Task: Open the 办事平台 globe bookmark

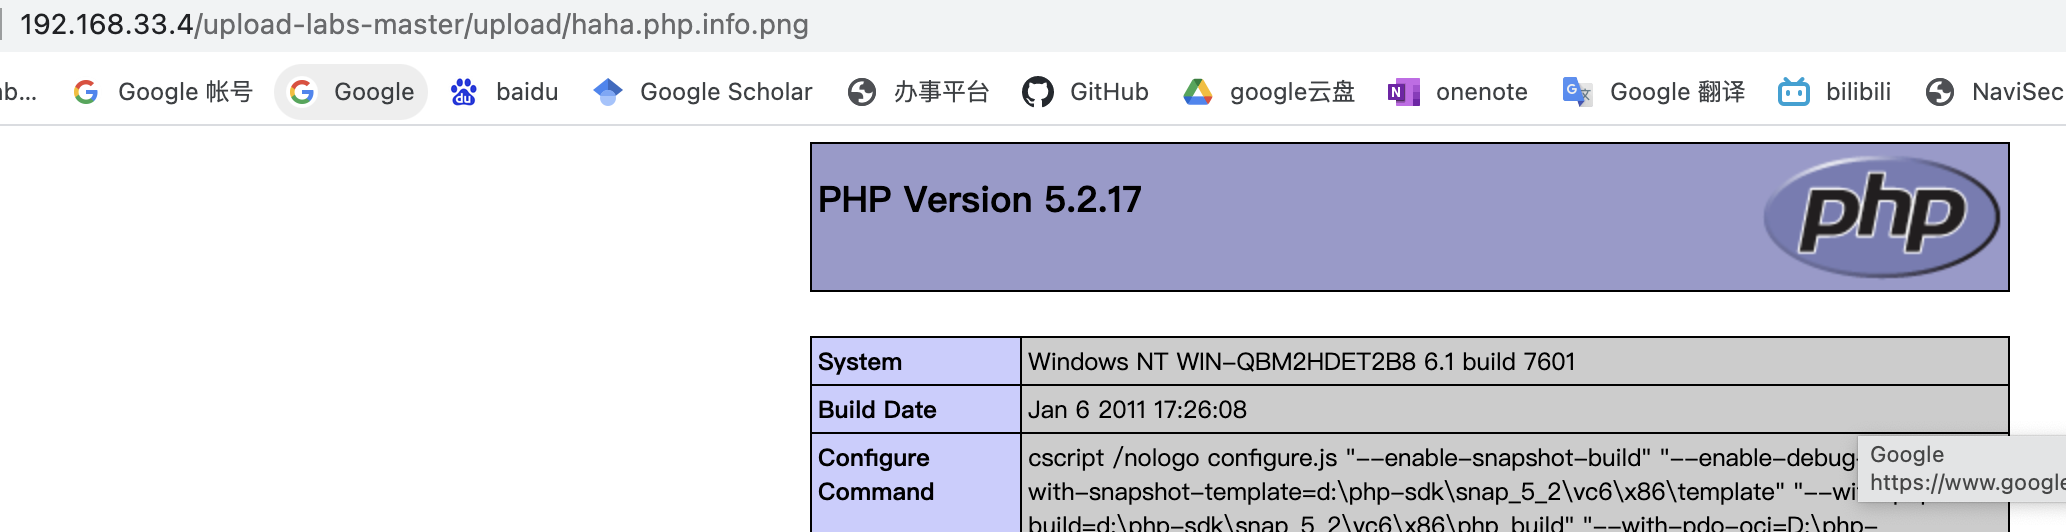Action: pyautogui.click(x=918, y=92)
